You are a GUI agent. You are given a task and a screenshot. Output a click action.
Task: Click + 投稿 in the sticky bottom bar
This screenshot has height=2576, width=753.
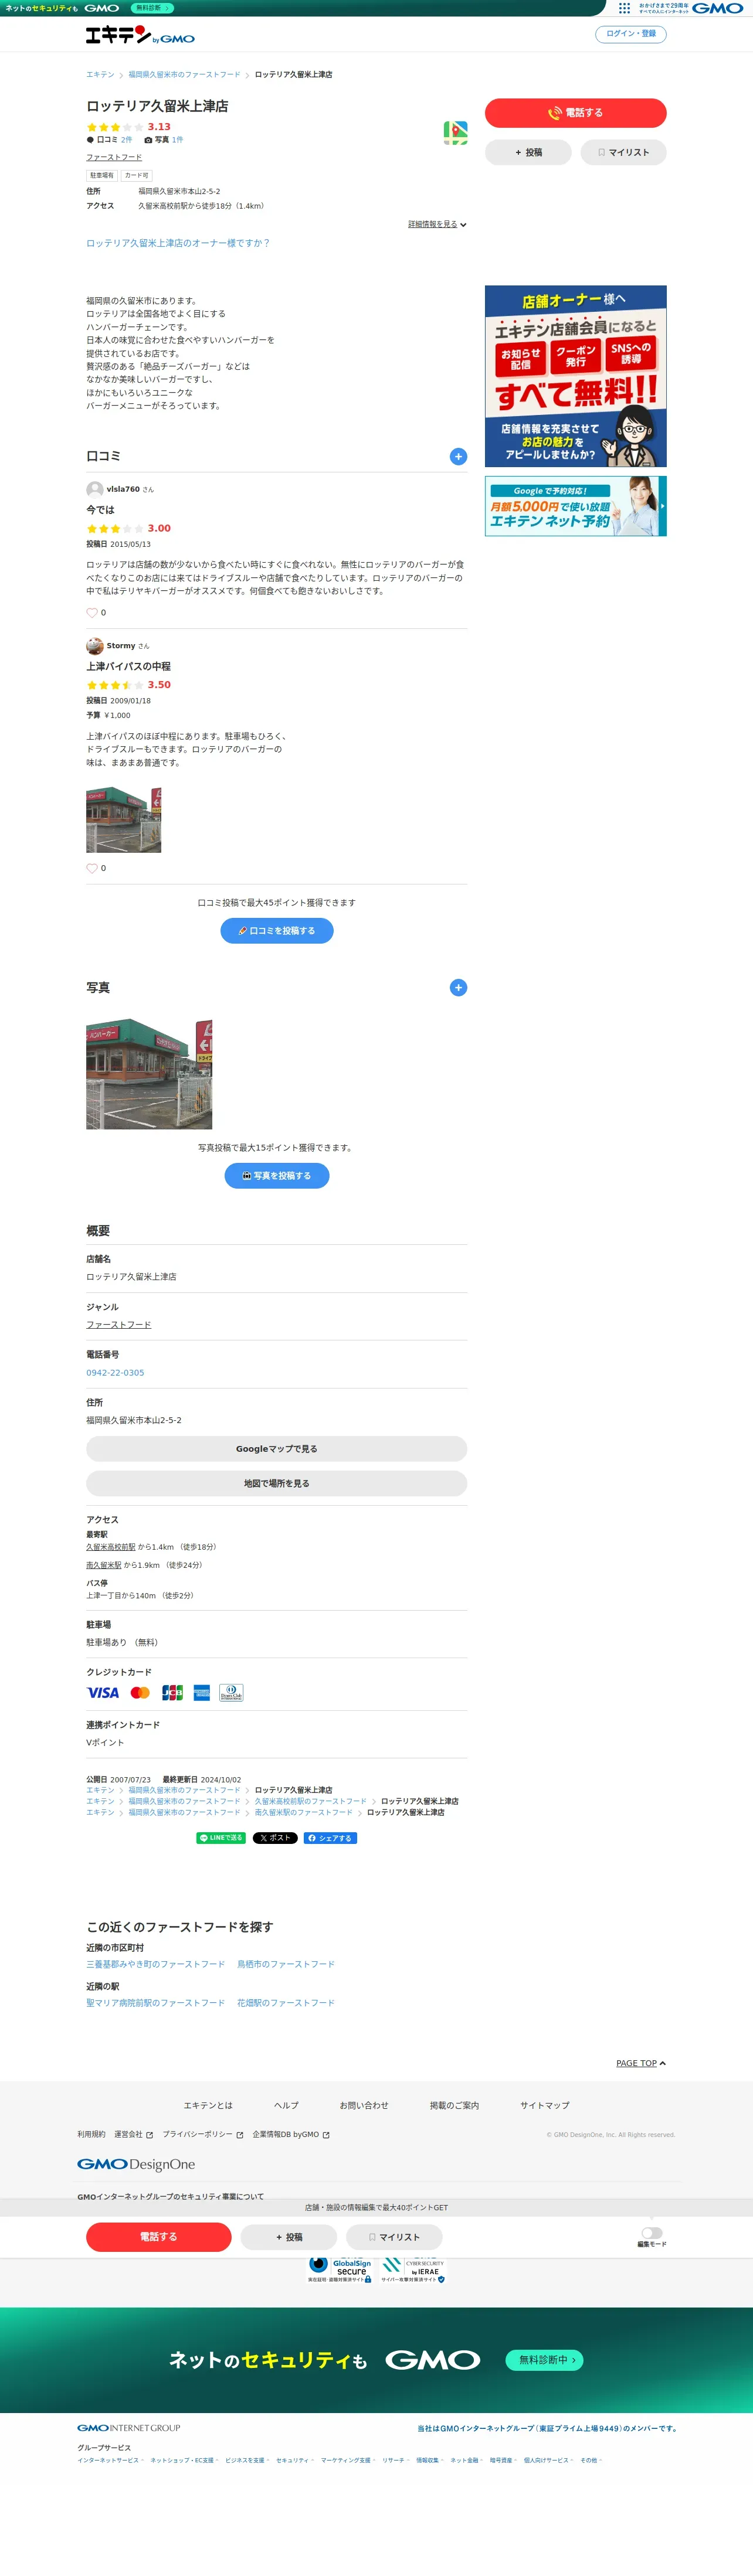[289, 2237]
